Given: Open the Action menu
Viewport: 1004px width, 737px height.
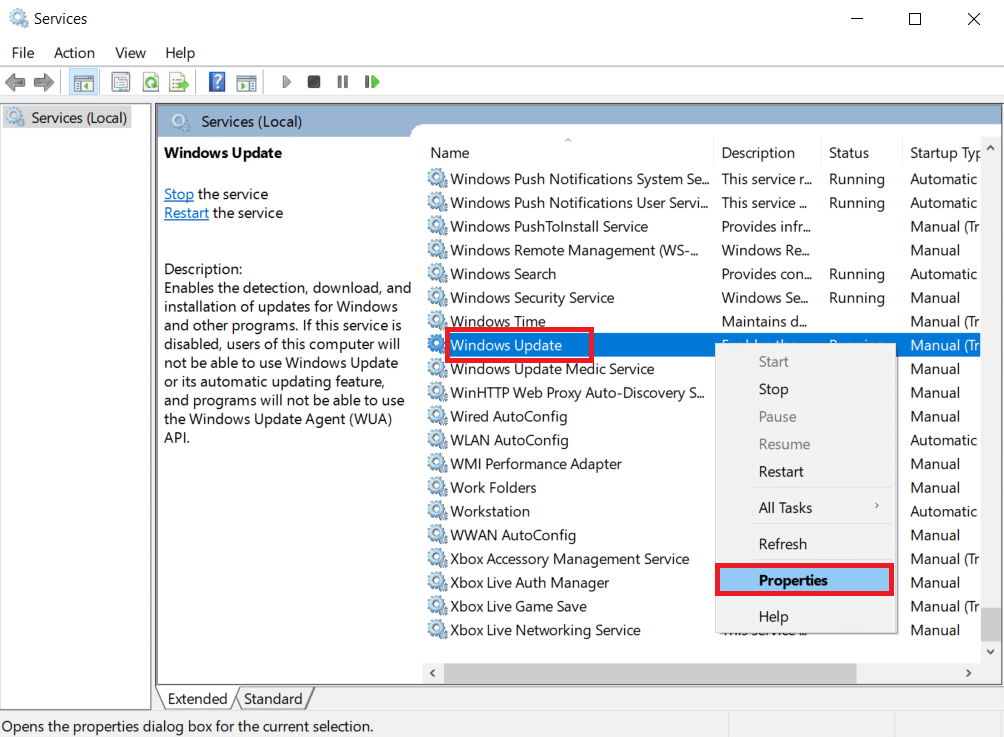Looking at the screenshot, I should 74,52.
